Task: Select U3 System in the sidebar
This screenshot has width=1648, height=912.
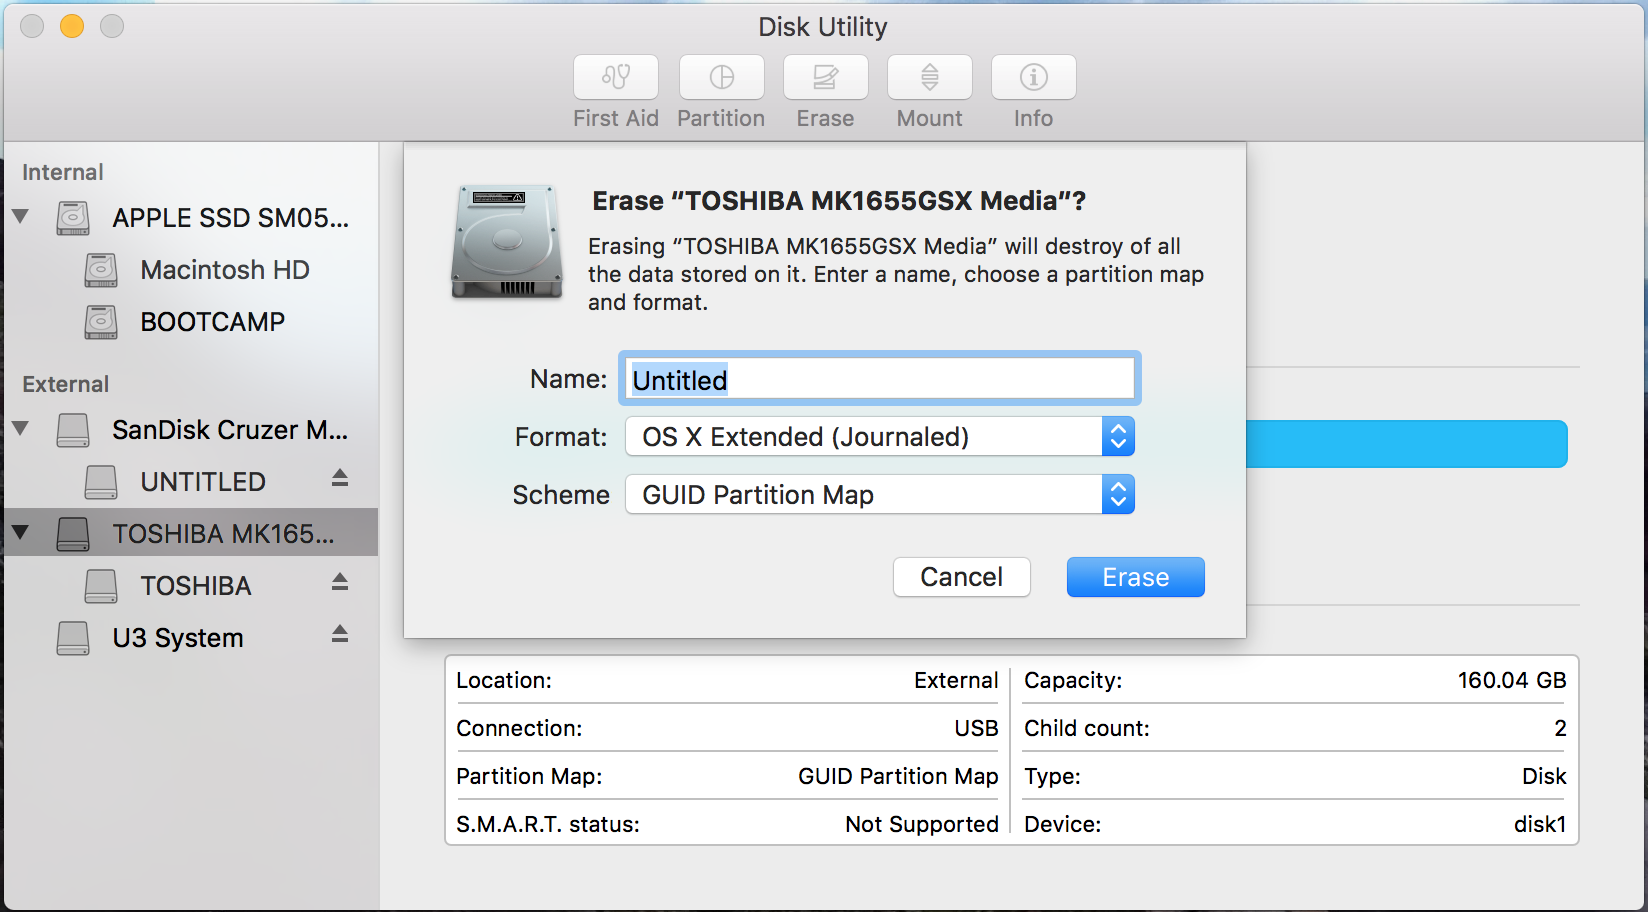Action: (178, 638)
